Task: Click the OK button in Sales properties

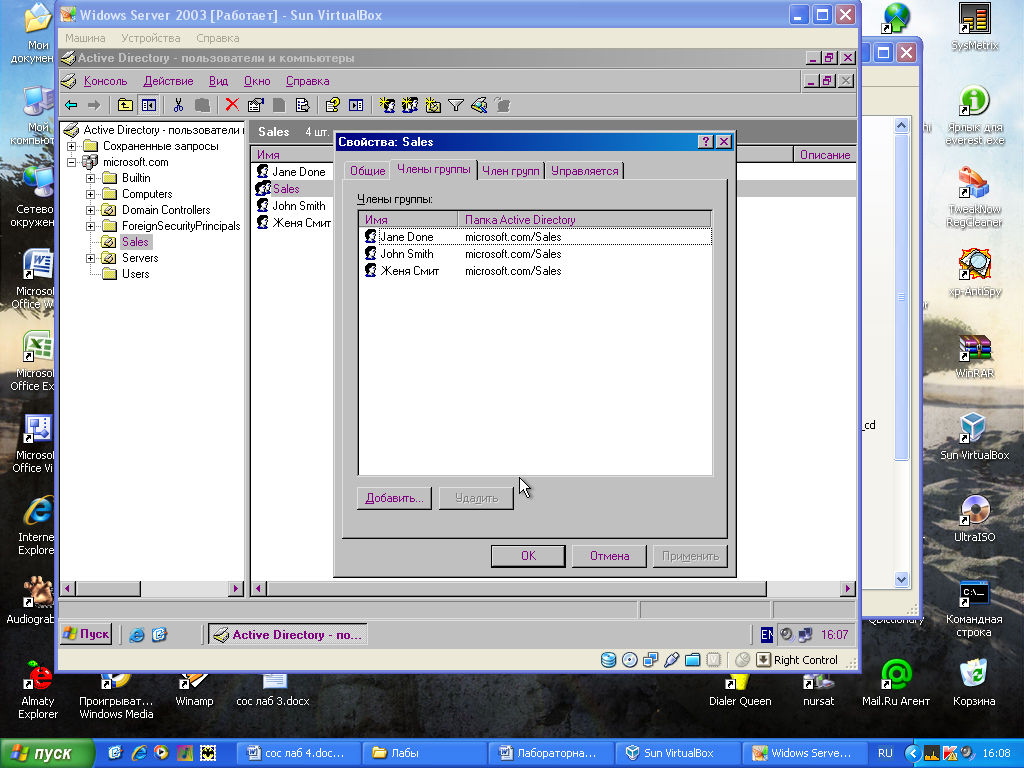Action: [528, 556]
